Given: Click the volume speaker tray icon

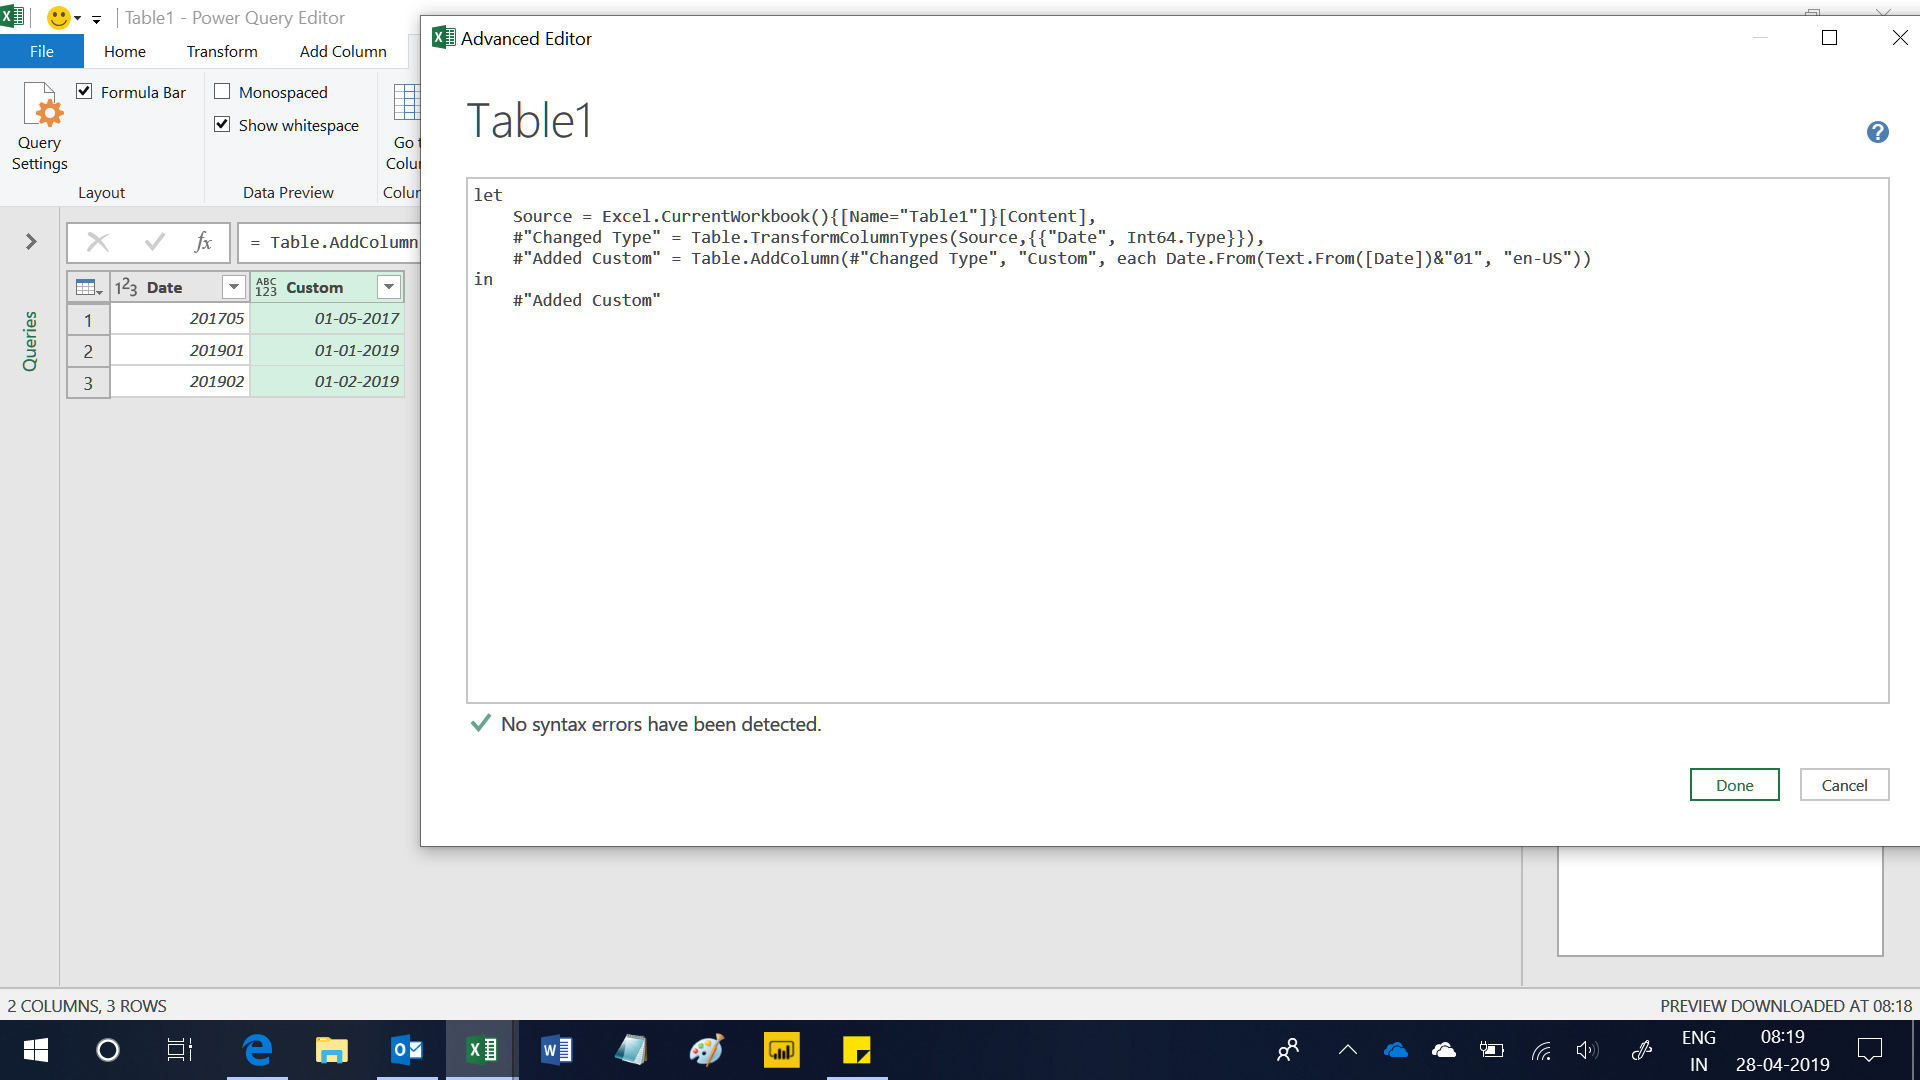Looking at the screenshot, I should [1587, 1050].
